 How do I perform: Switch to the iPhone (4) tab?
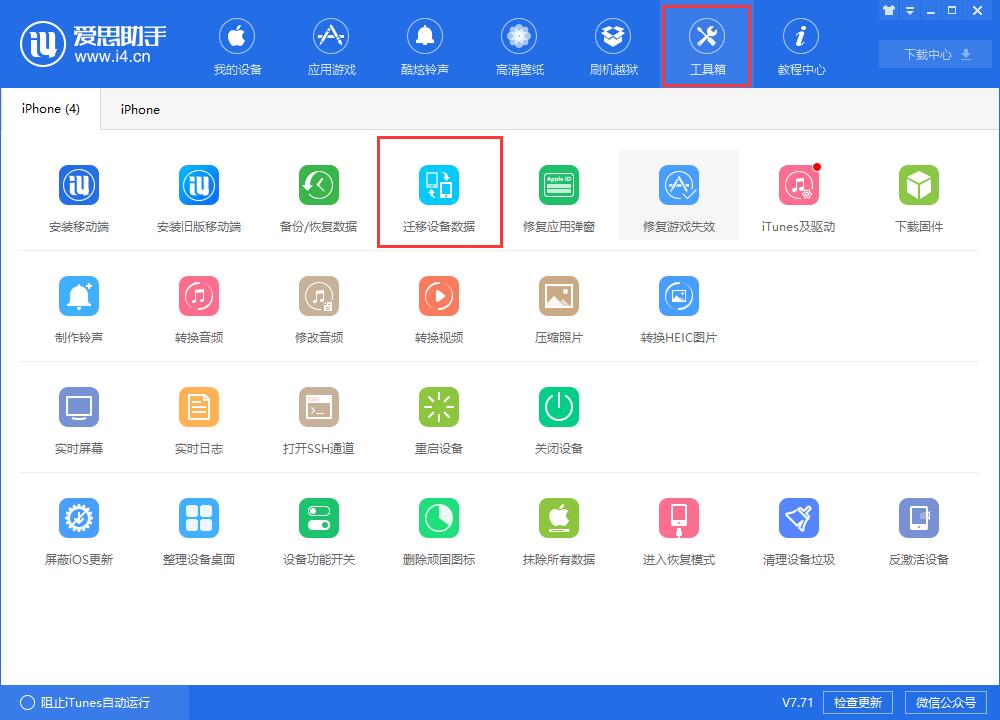point(50,108)
